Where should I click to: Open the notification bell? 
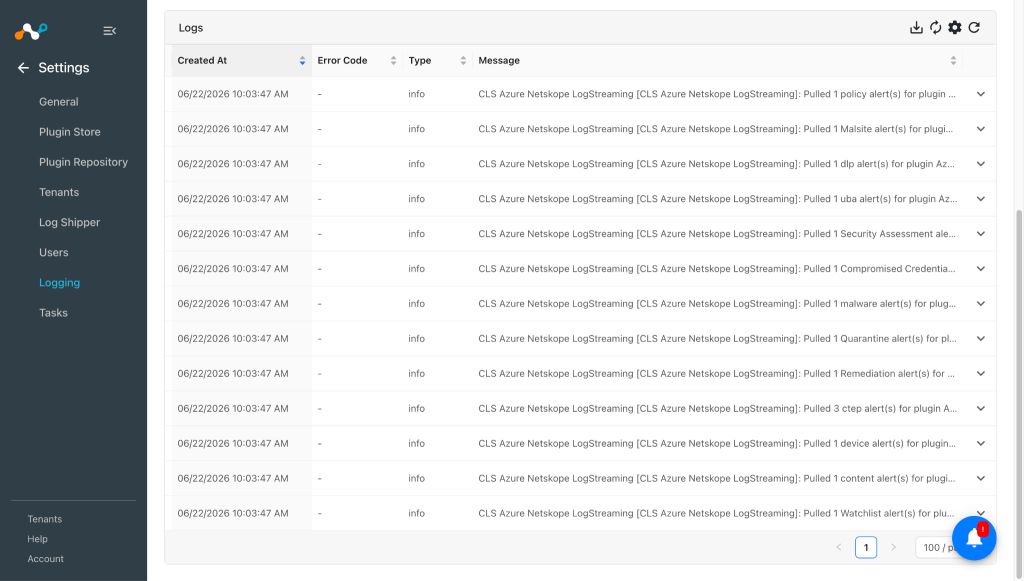[x=974, y=538]
